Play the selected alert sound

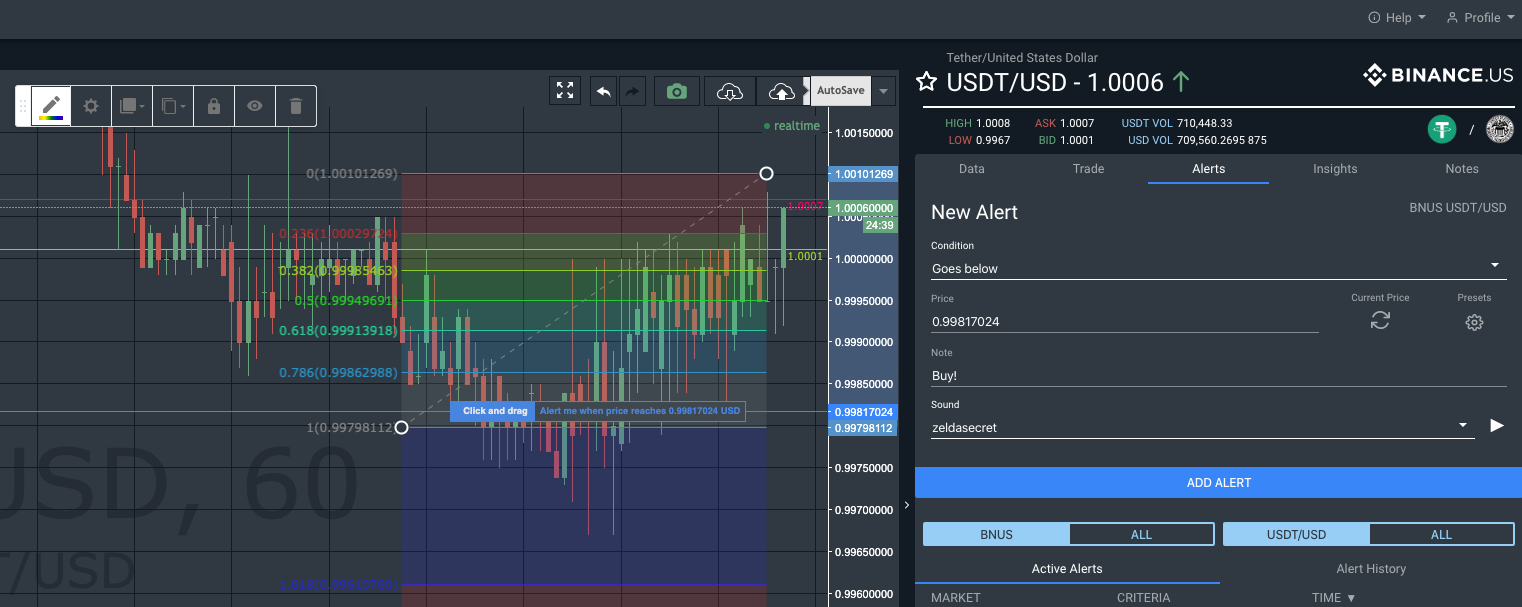(1497, 425)
